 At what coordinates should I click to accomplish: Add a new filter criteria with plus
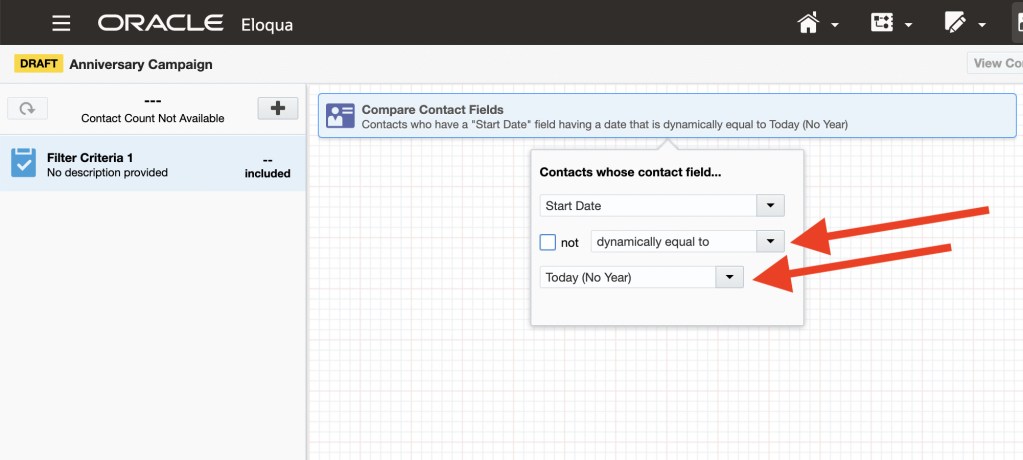click(278, 108)
